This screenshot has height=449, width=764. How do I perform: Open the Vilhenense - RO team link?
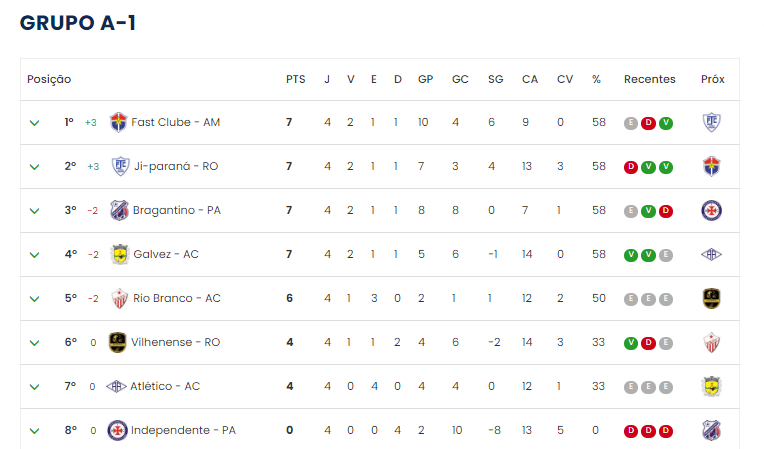(x=175, y=342)
